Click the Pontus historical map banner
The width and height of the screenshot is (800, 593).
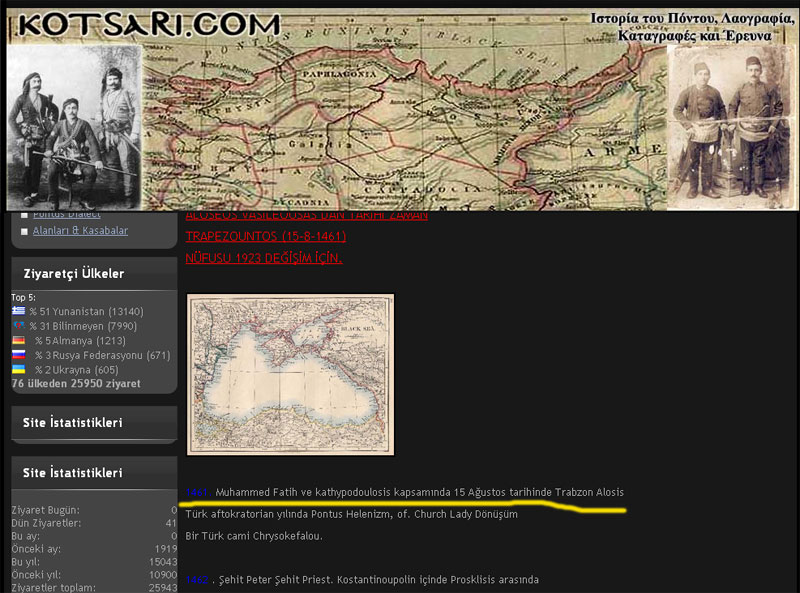pyautogui.click(x=405, y=125)
